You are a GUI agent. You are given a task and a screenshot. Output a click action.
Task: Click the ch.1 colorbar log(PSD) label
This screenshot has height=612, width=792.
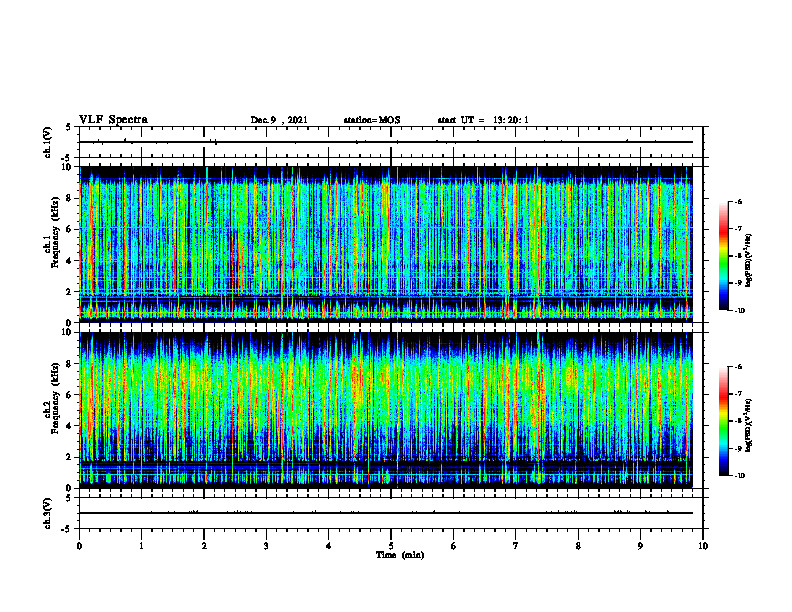click(x=748, y=261)
